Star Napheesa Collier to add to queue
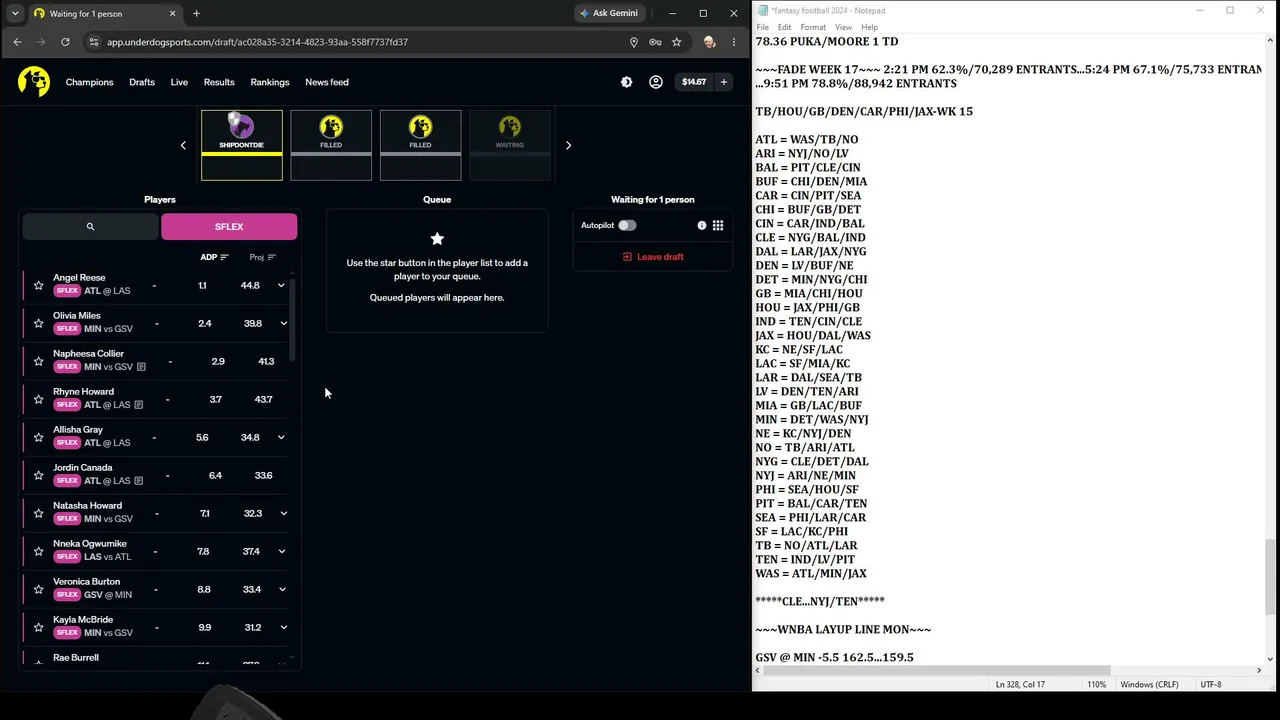Viewport: 1280px width, 720px height. [39, 361]
